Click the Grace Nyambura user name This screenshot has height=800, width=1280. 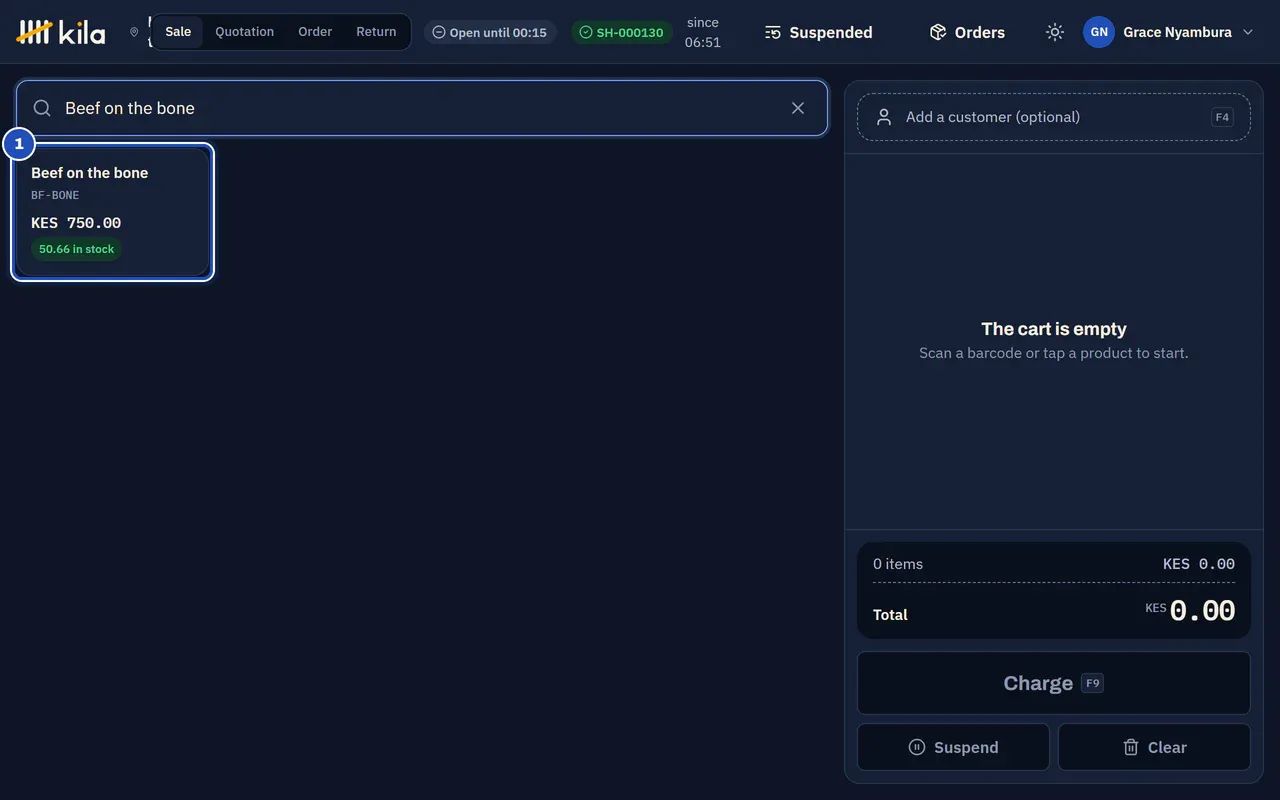pos(1177,32)
